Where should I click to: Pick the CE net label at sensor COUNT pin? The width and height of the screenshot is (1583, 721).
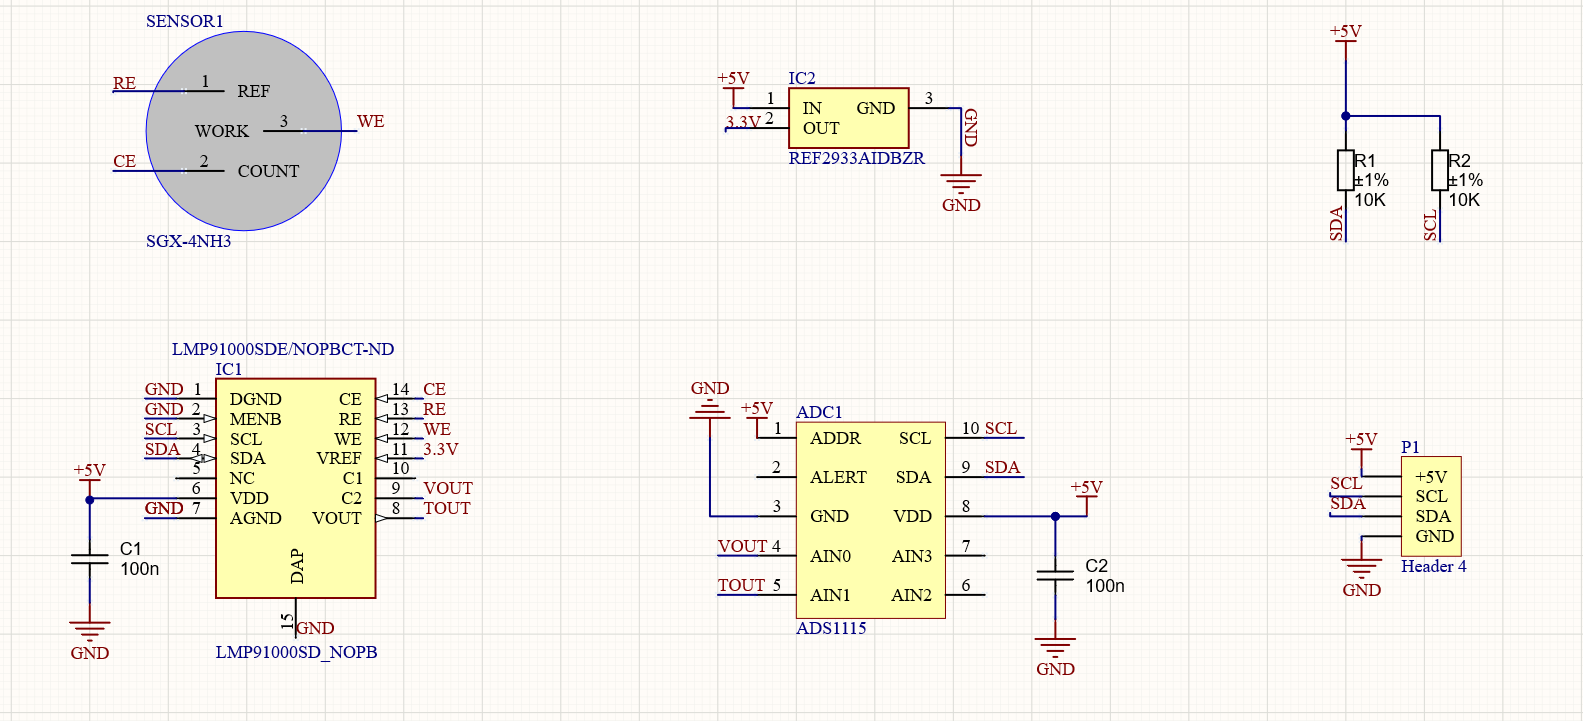click(x=124, y=161)
